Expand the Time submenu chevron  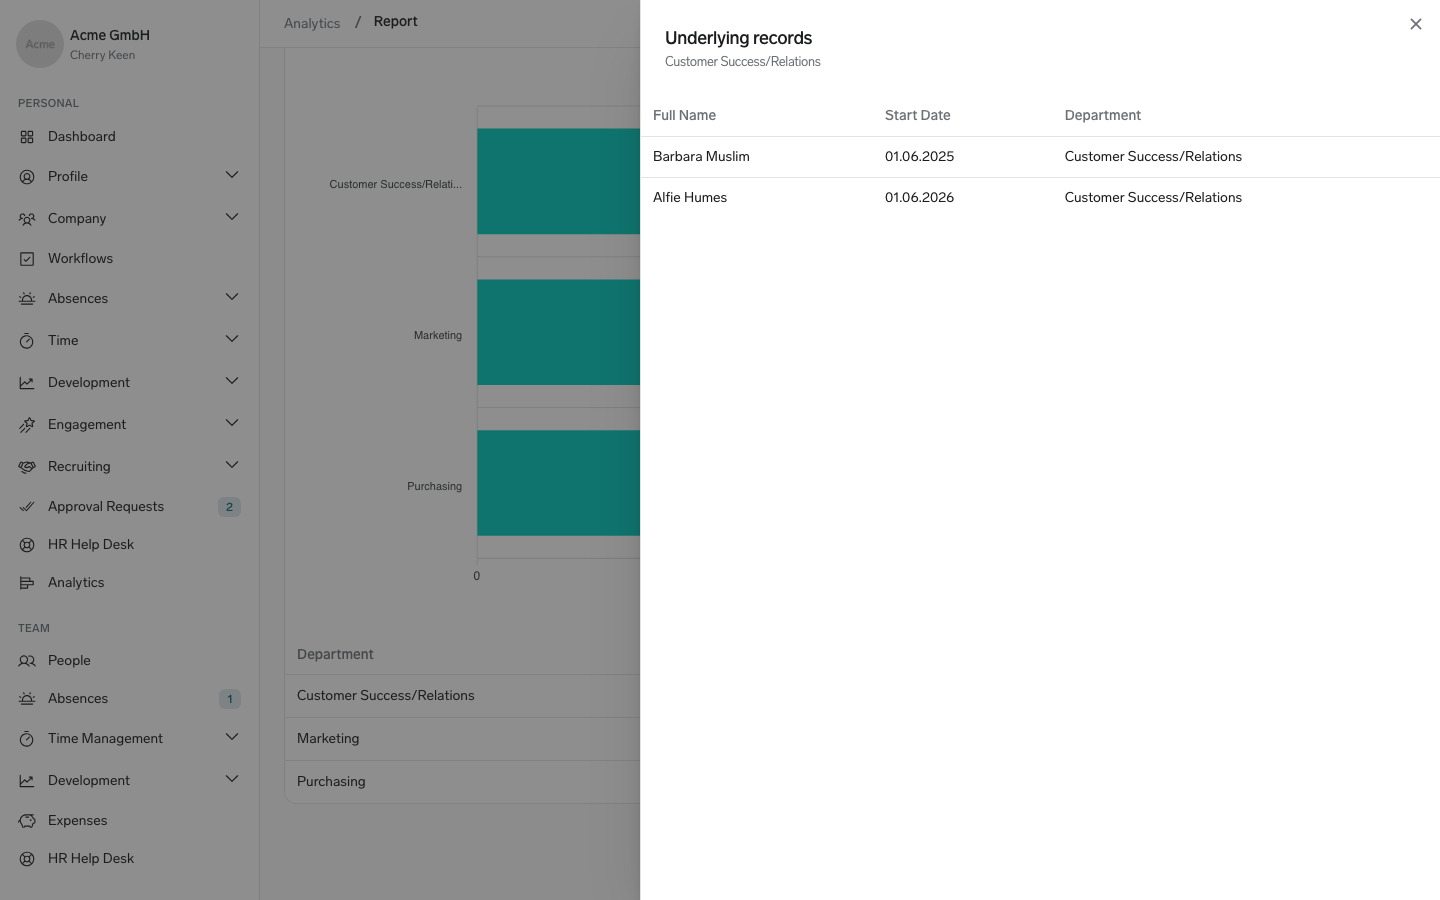(232, 339)
